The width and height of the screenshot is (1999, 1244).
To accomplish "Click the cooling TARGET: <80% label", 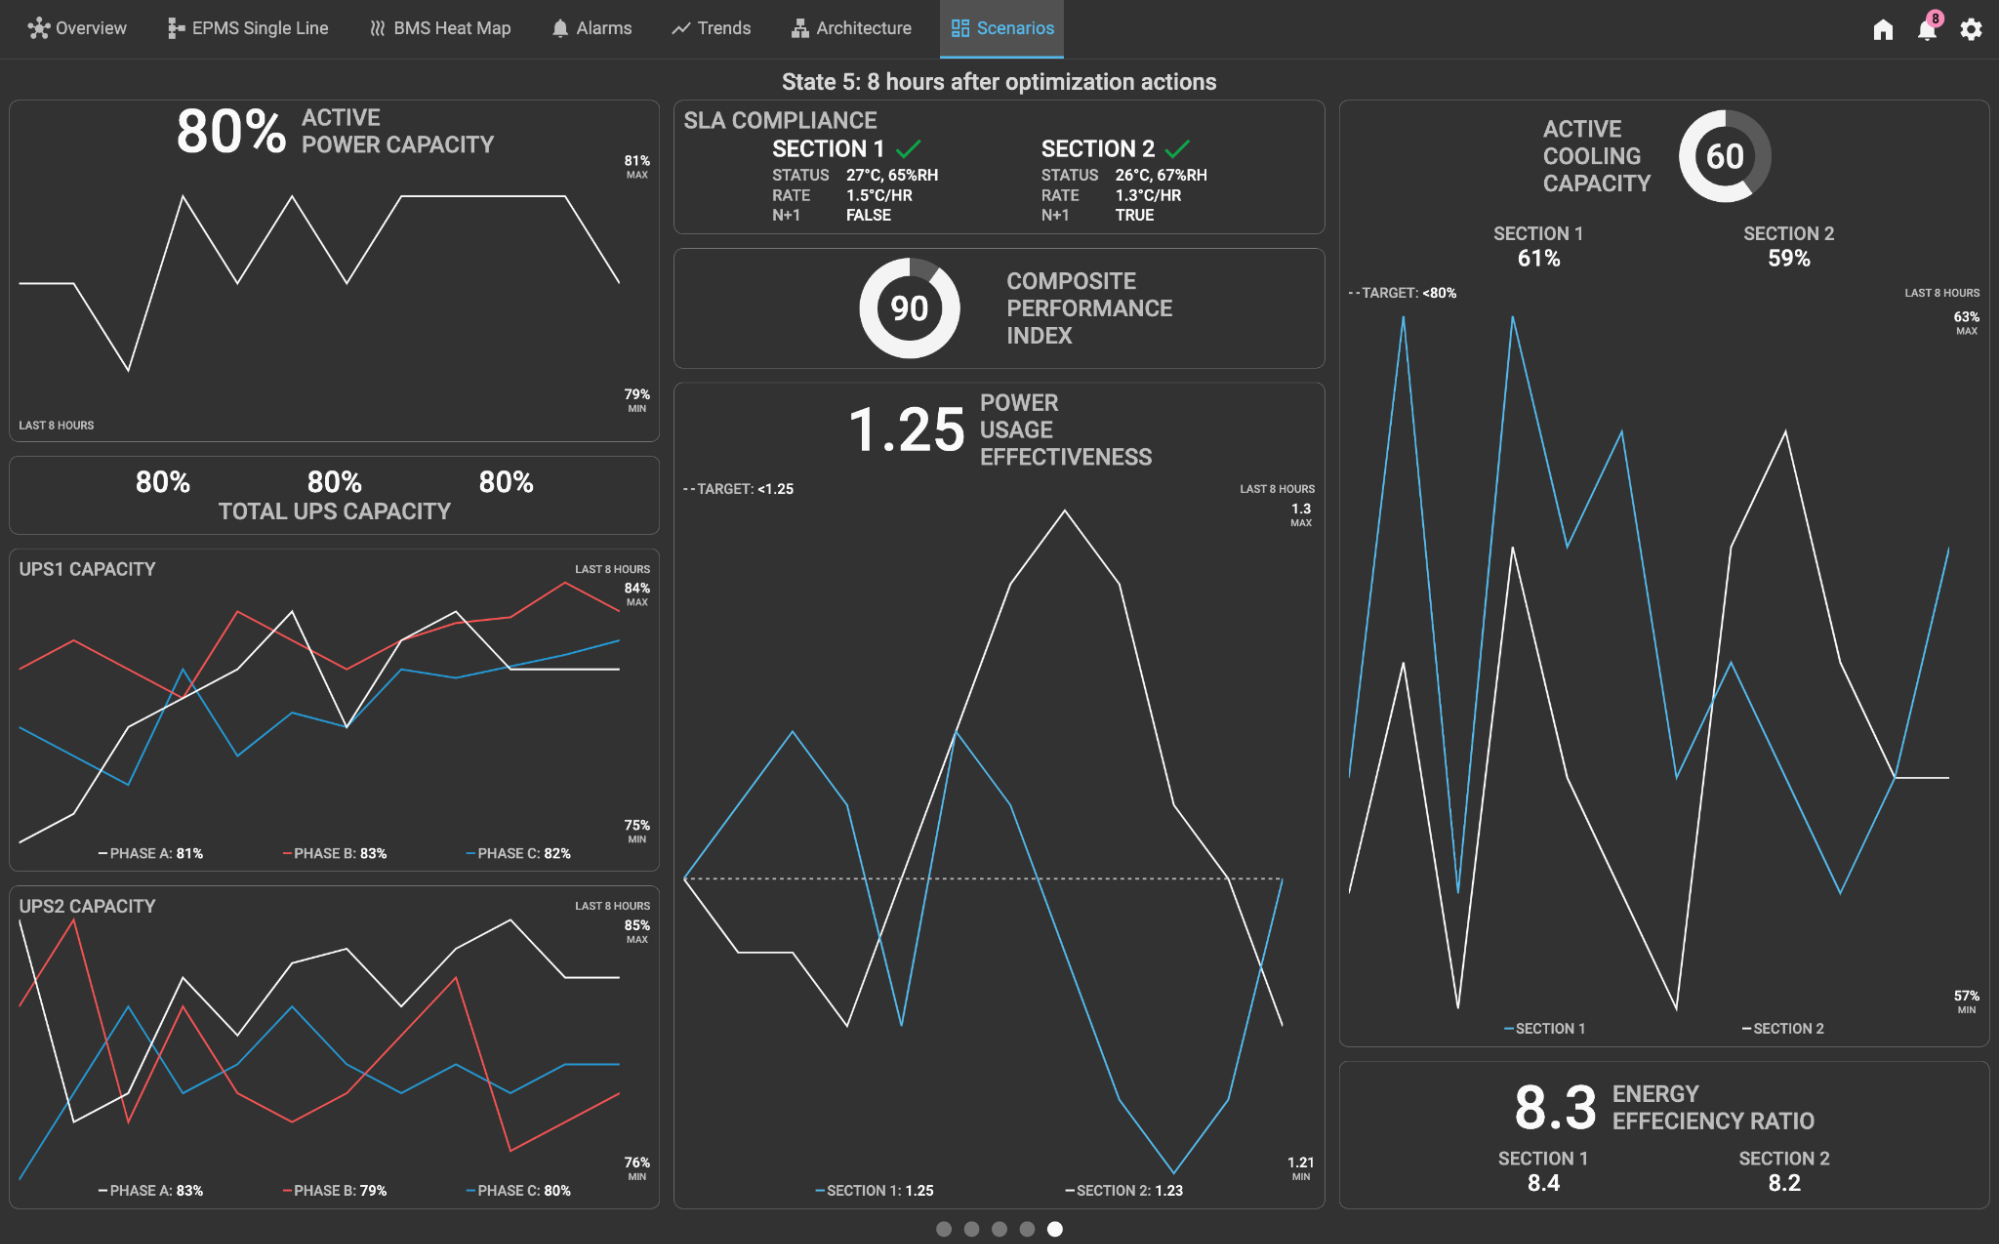I will tap(1402, 293).
